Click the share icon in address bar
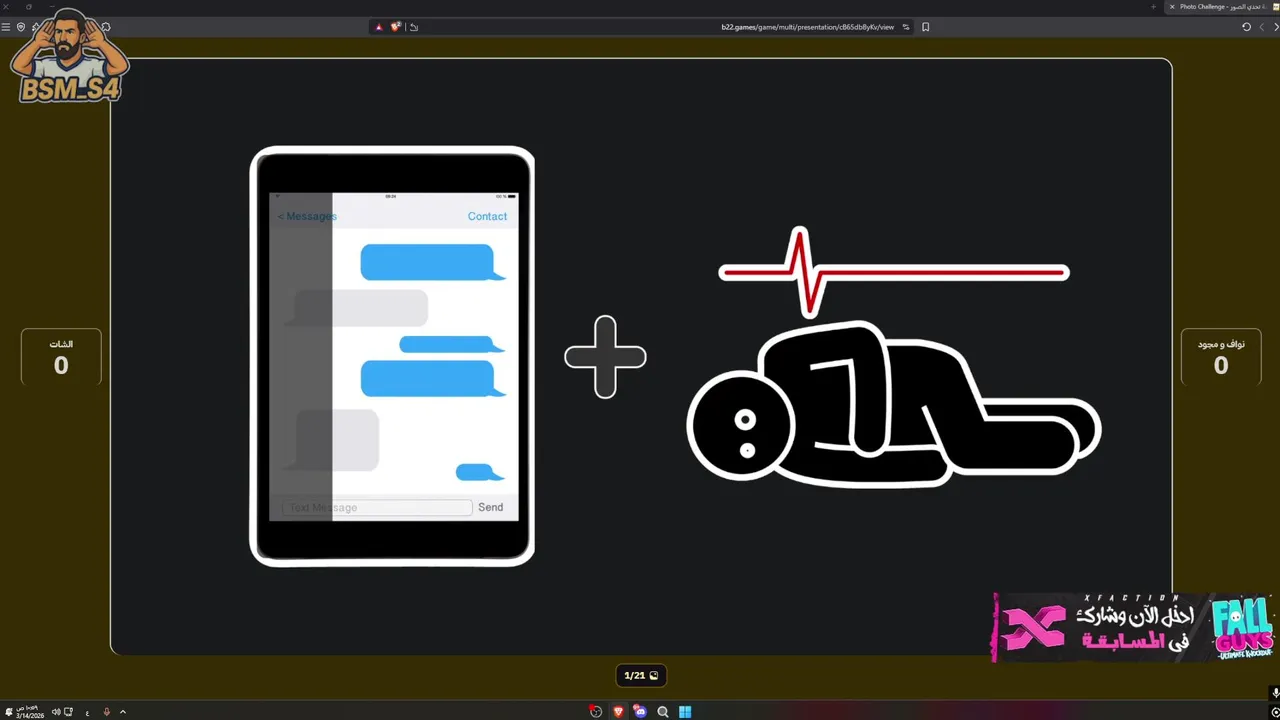Screen dimensions: 1280x720 tap(414, 27)
